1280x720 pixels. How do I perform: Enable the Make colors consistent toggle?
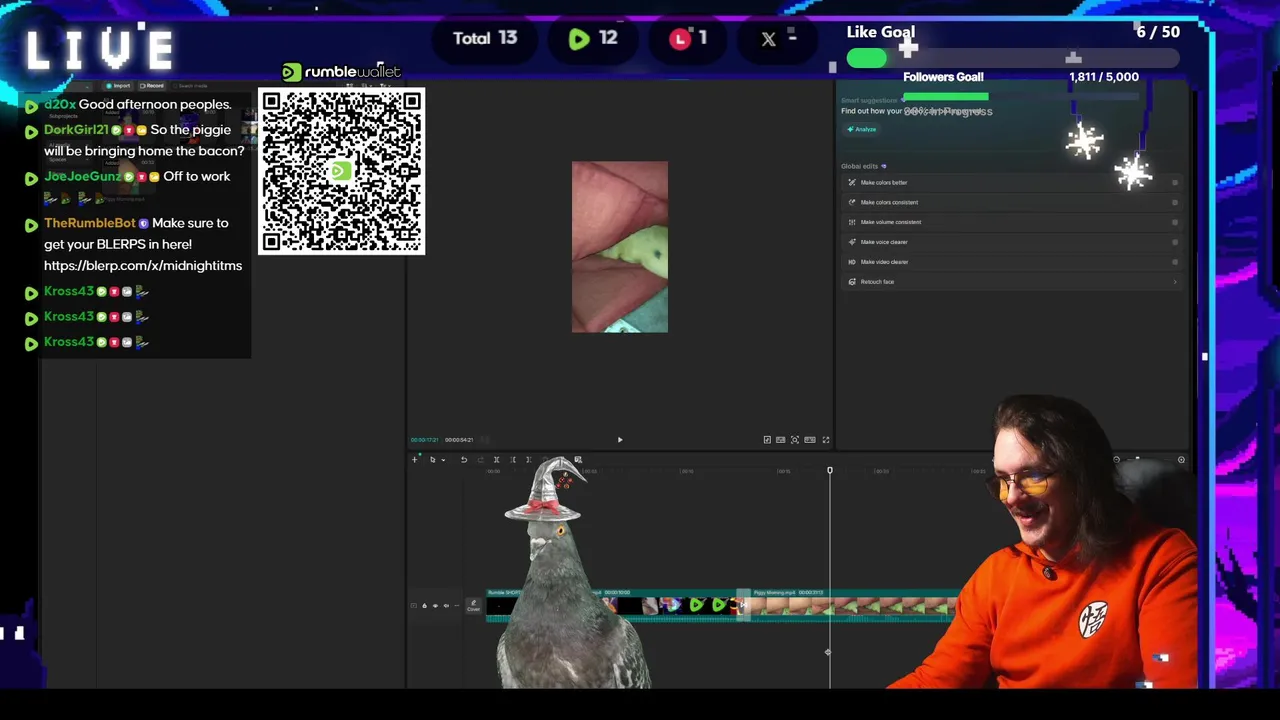point(1175,203)
